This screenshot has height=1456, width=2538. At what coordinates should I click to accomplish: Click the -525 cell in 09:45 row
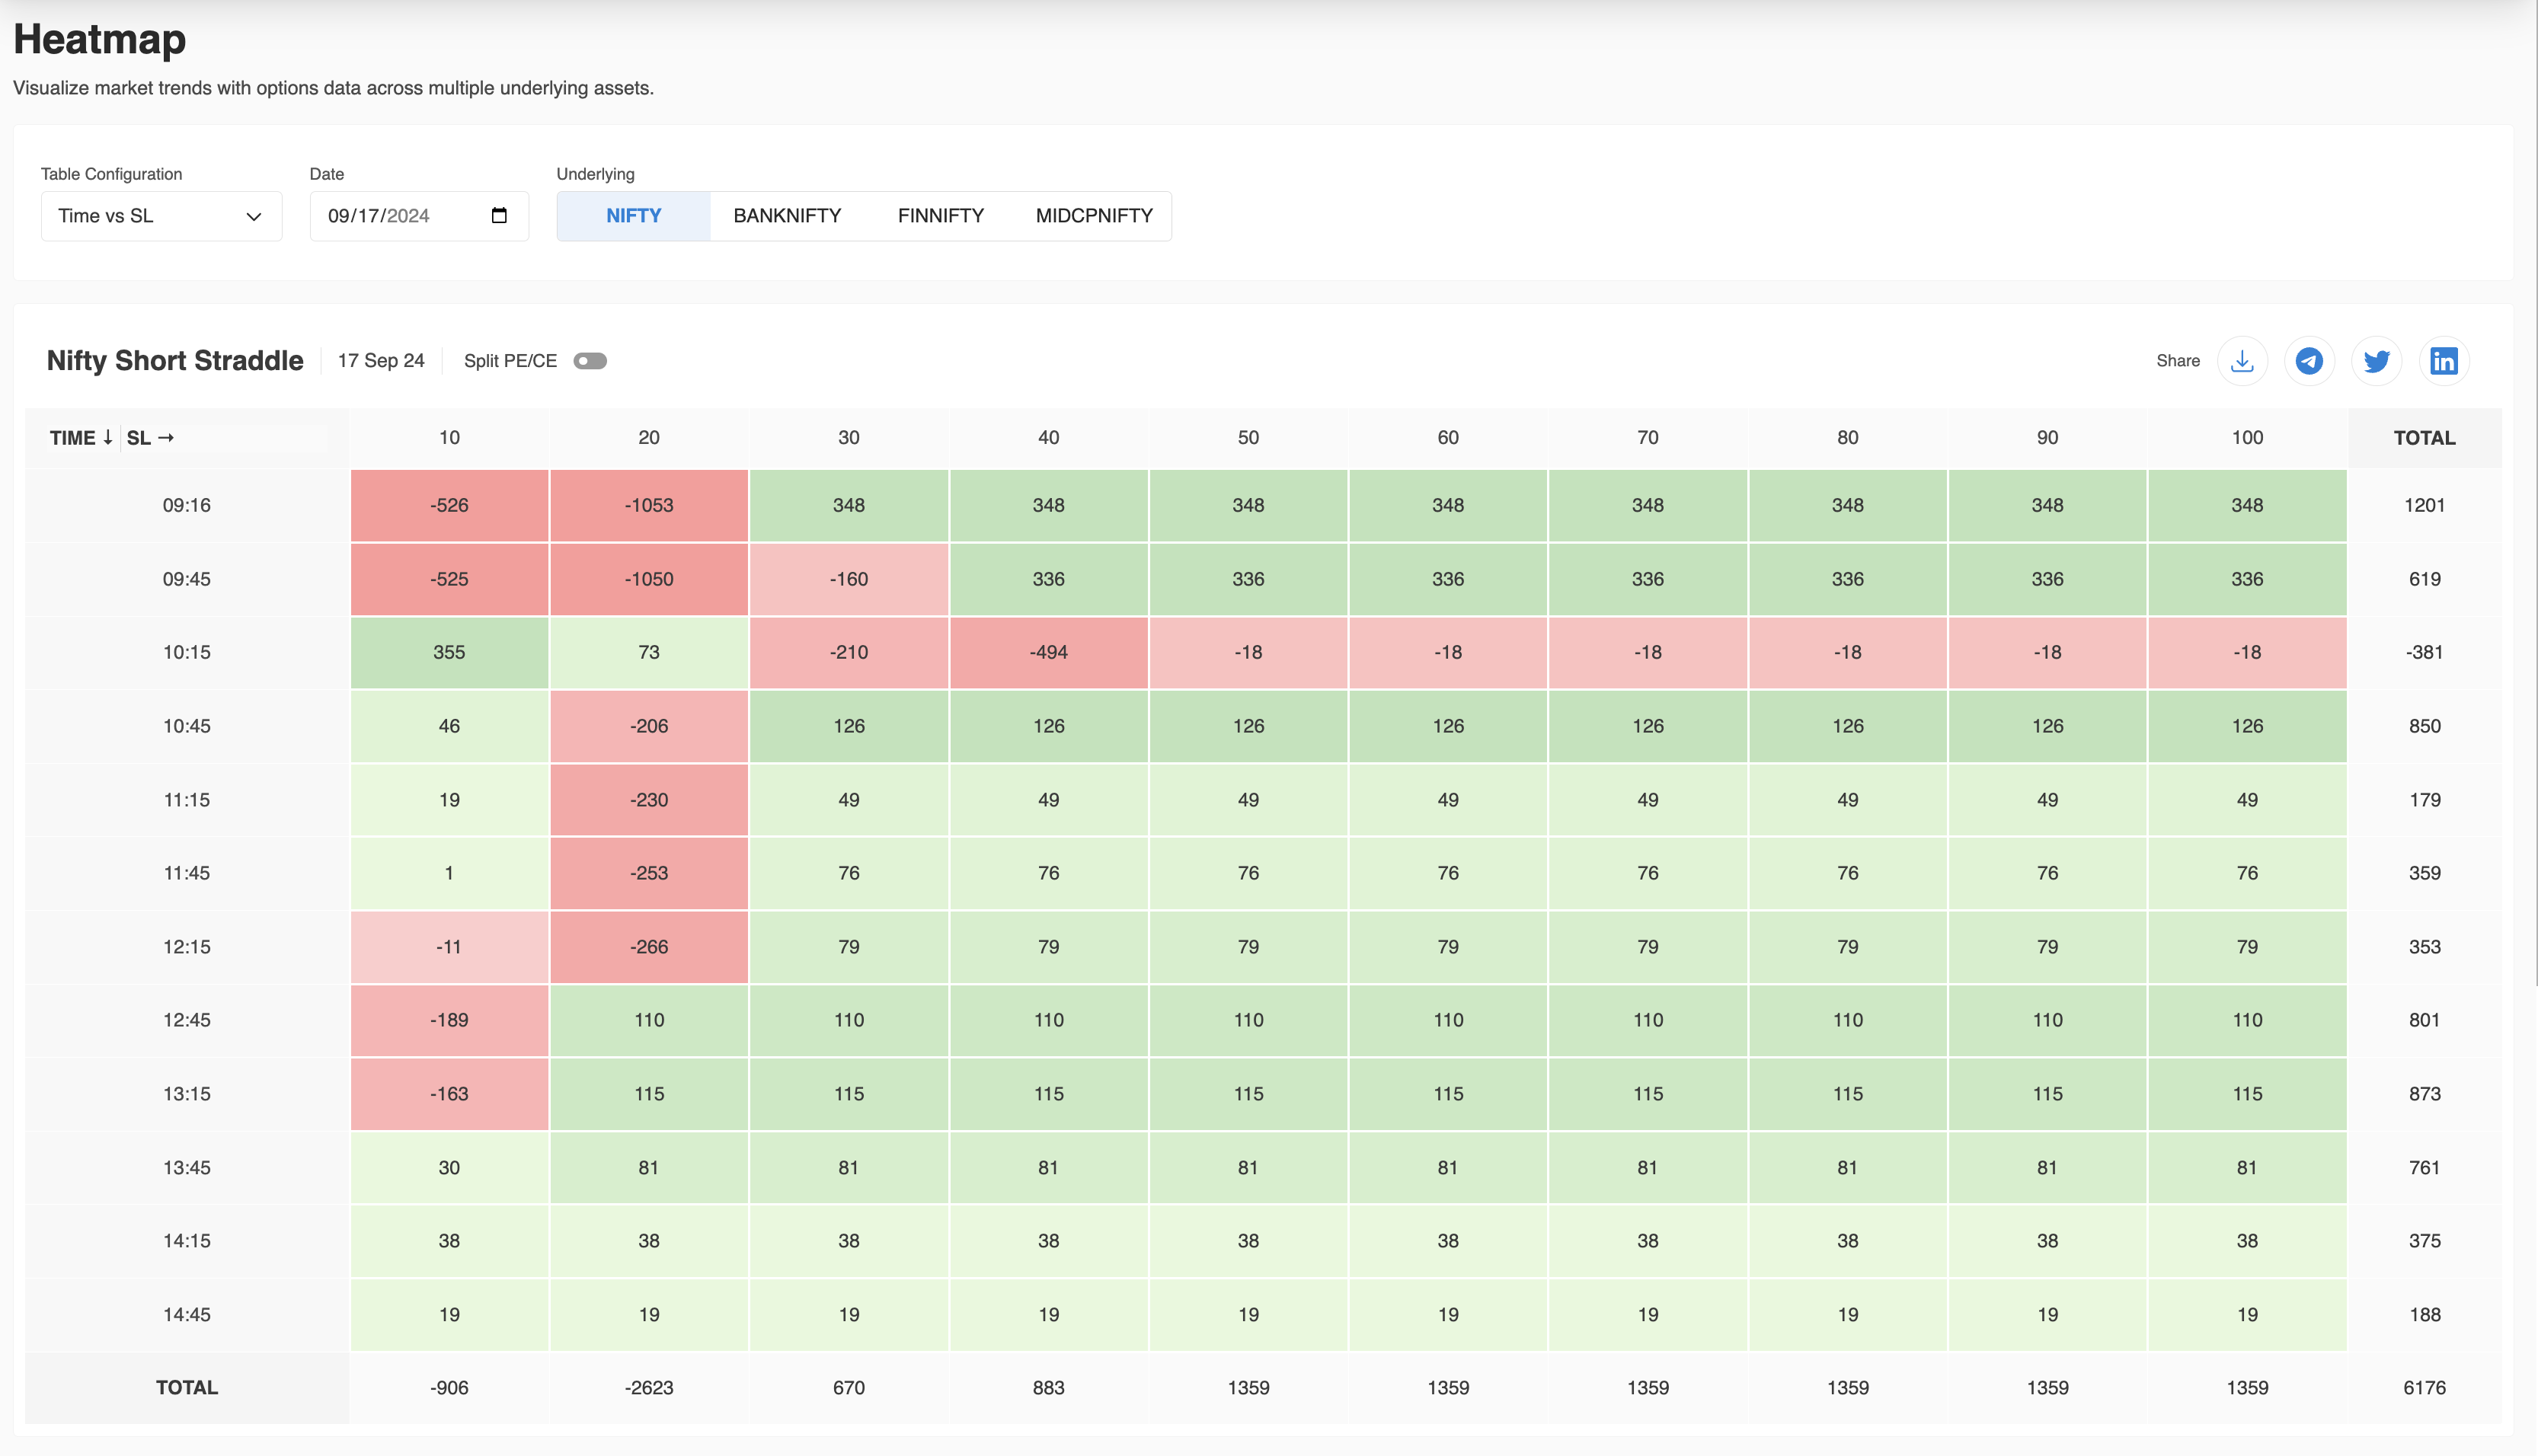click(x=449, y=579)
